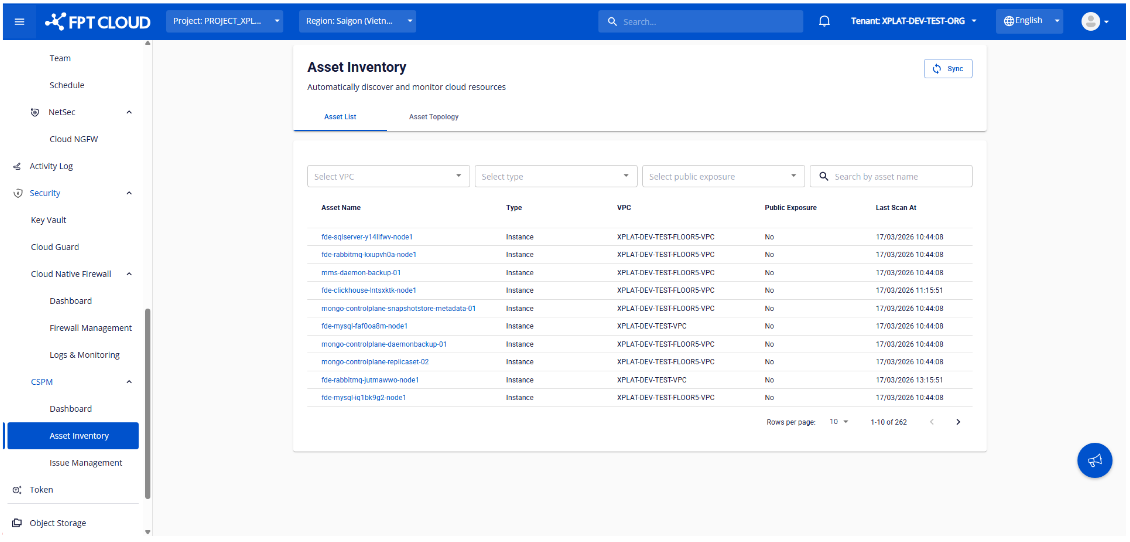Open Issue Management in the sidebar
This screenshot has width=1130, height=542.
[x=86, y=463]
